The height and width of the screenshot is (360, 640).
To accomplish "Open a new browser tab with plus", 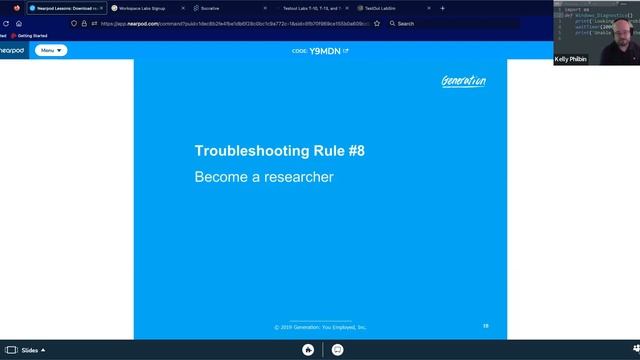I will click(x=442, y=8).
